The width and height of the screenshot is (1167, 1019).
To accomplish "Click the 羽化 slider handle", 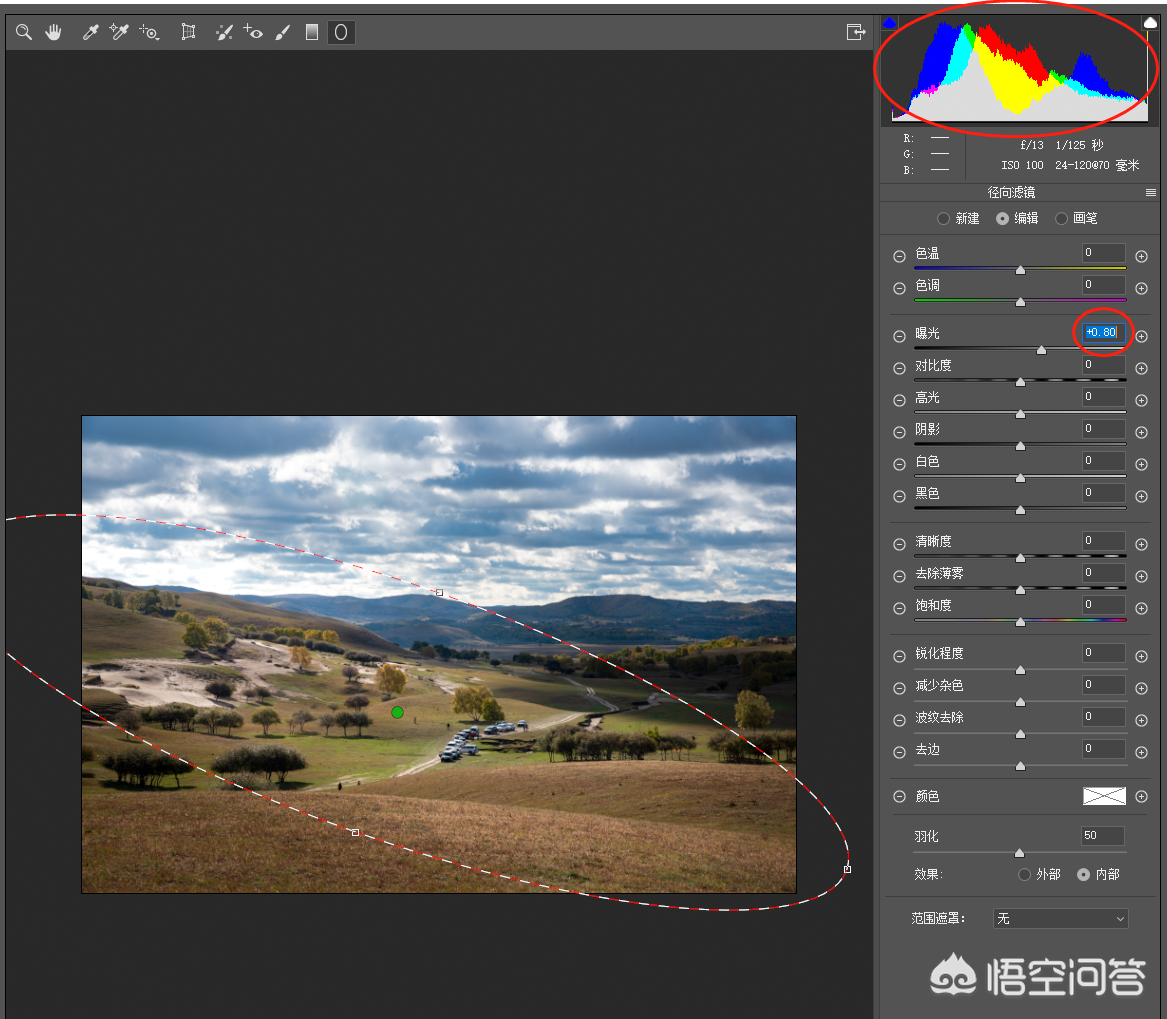I will tap(1020, 853).
